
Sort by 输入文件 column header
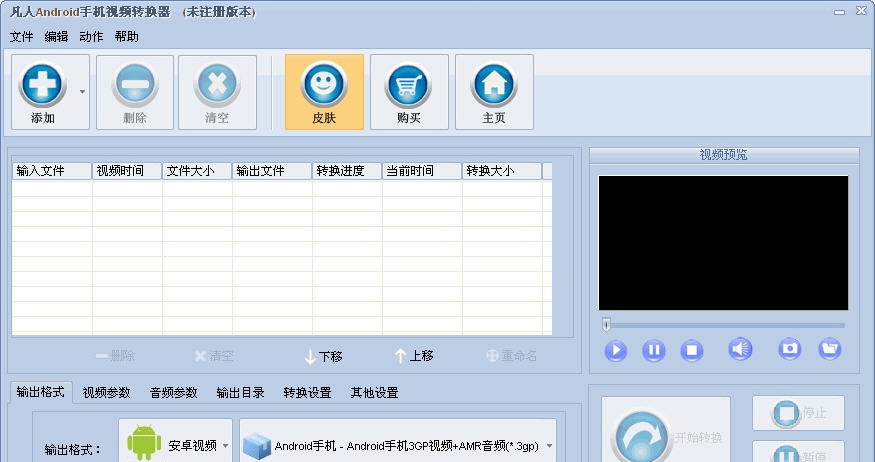[x=52, y=171]
